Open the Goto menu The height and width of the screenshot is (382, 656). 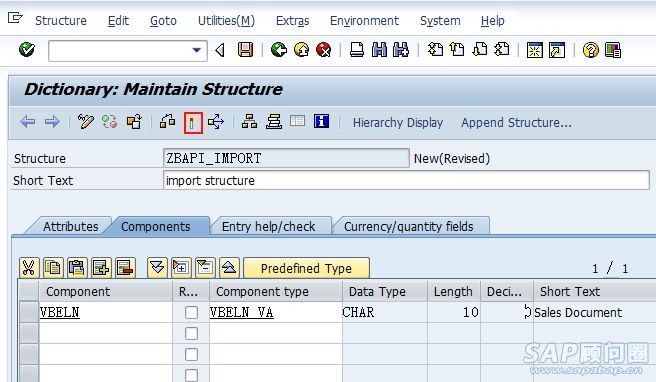[x=163, y=21]
